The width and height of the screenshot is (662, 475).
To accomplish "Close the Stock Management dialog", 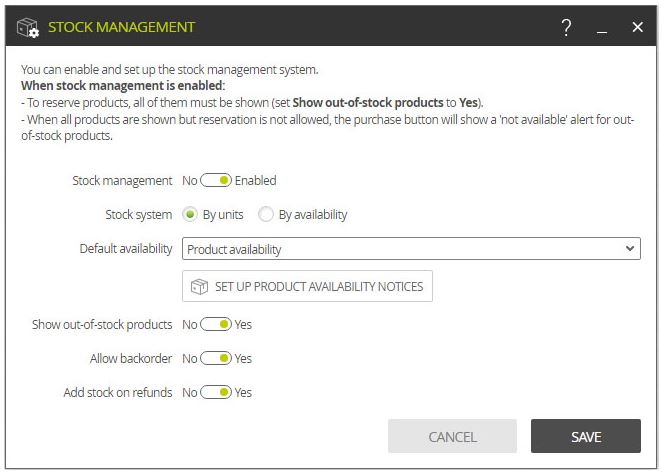I will pos(638,27).
